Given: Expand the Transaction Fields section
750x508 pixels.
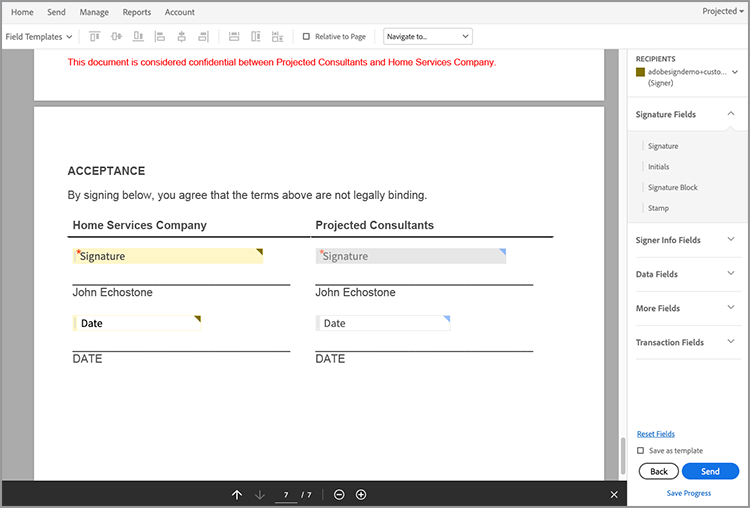Looking at the screenshot, I should pyautogui.click(x=731, y=341).
